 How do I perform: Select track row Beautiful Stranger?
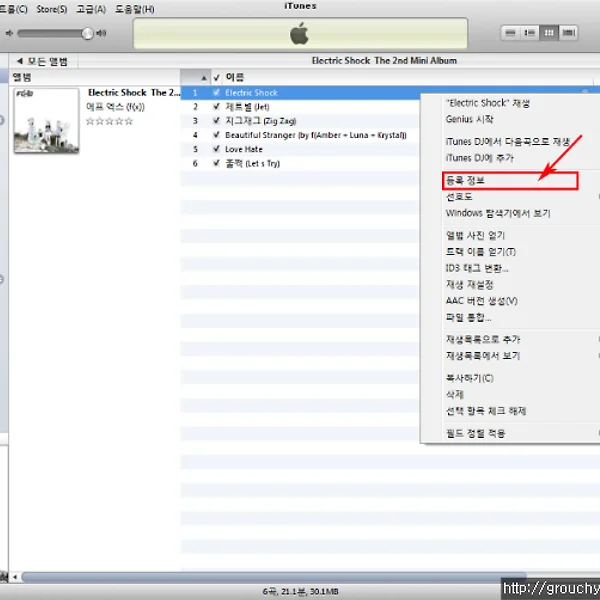tap(300, 135)
